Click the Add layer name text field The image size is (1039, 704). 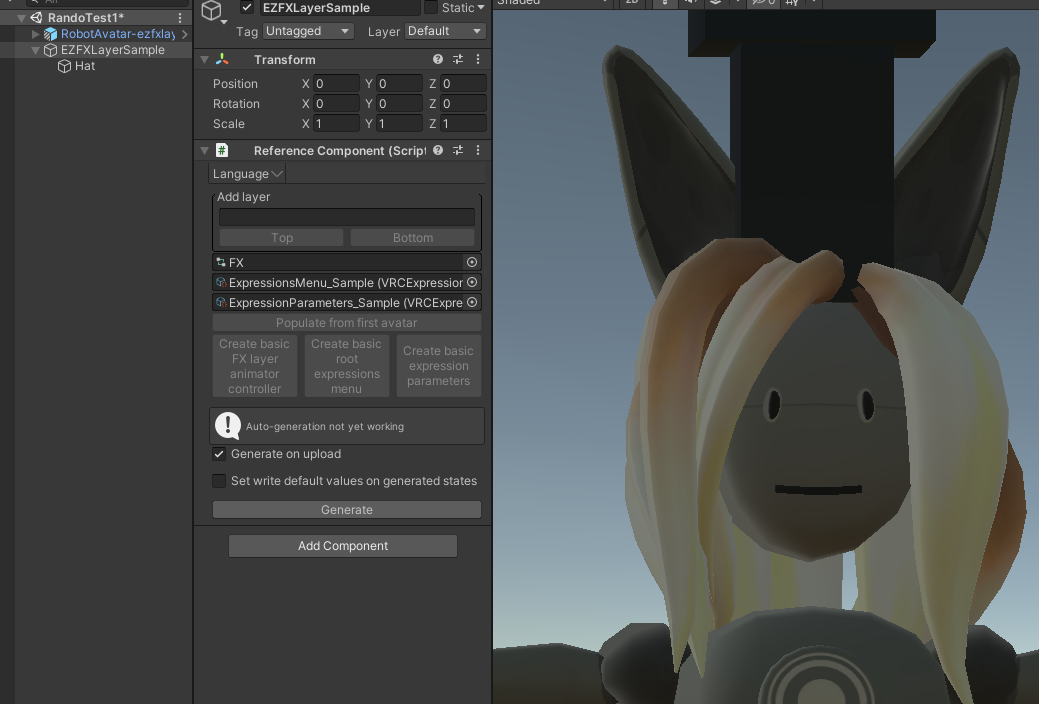[347, 217]
